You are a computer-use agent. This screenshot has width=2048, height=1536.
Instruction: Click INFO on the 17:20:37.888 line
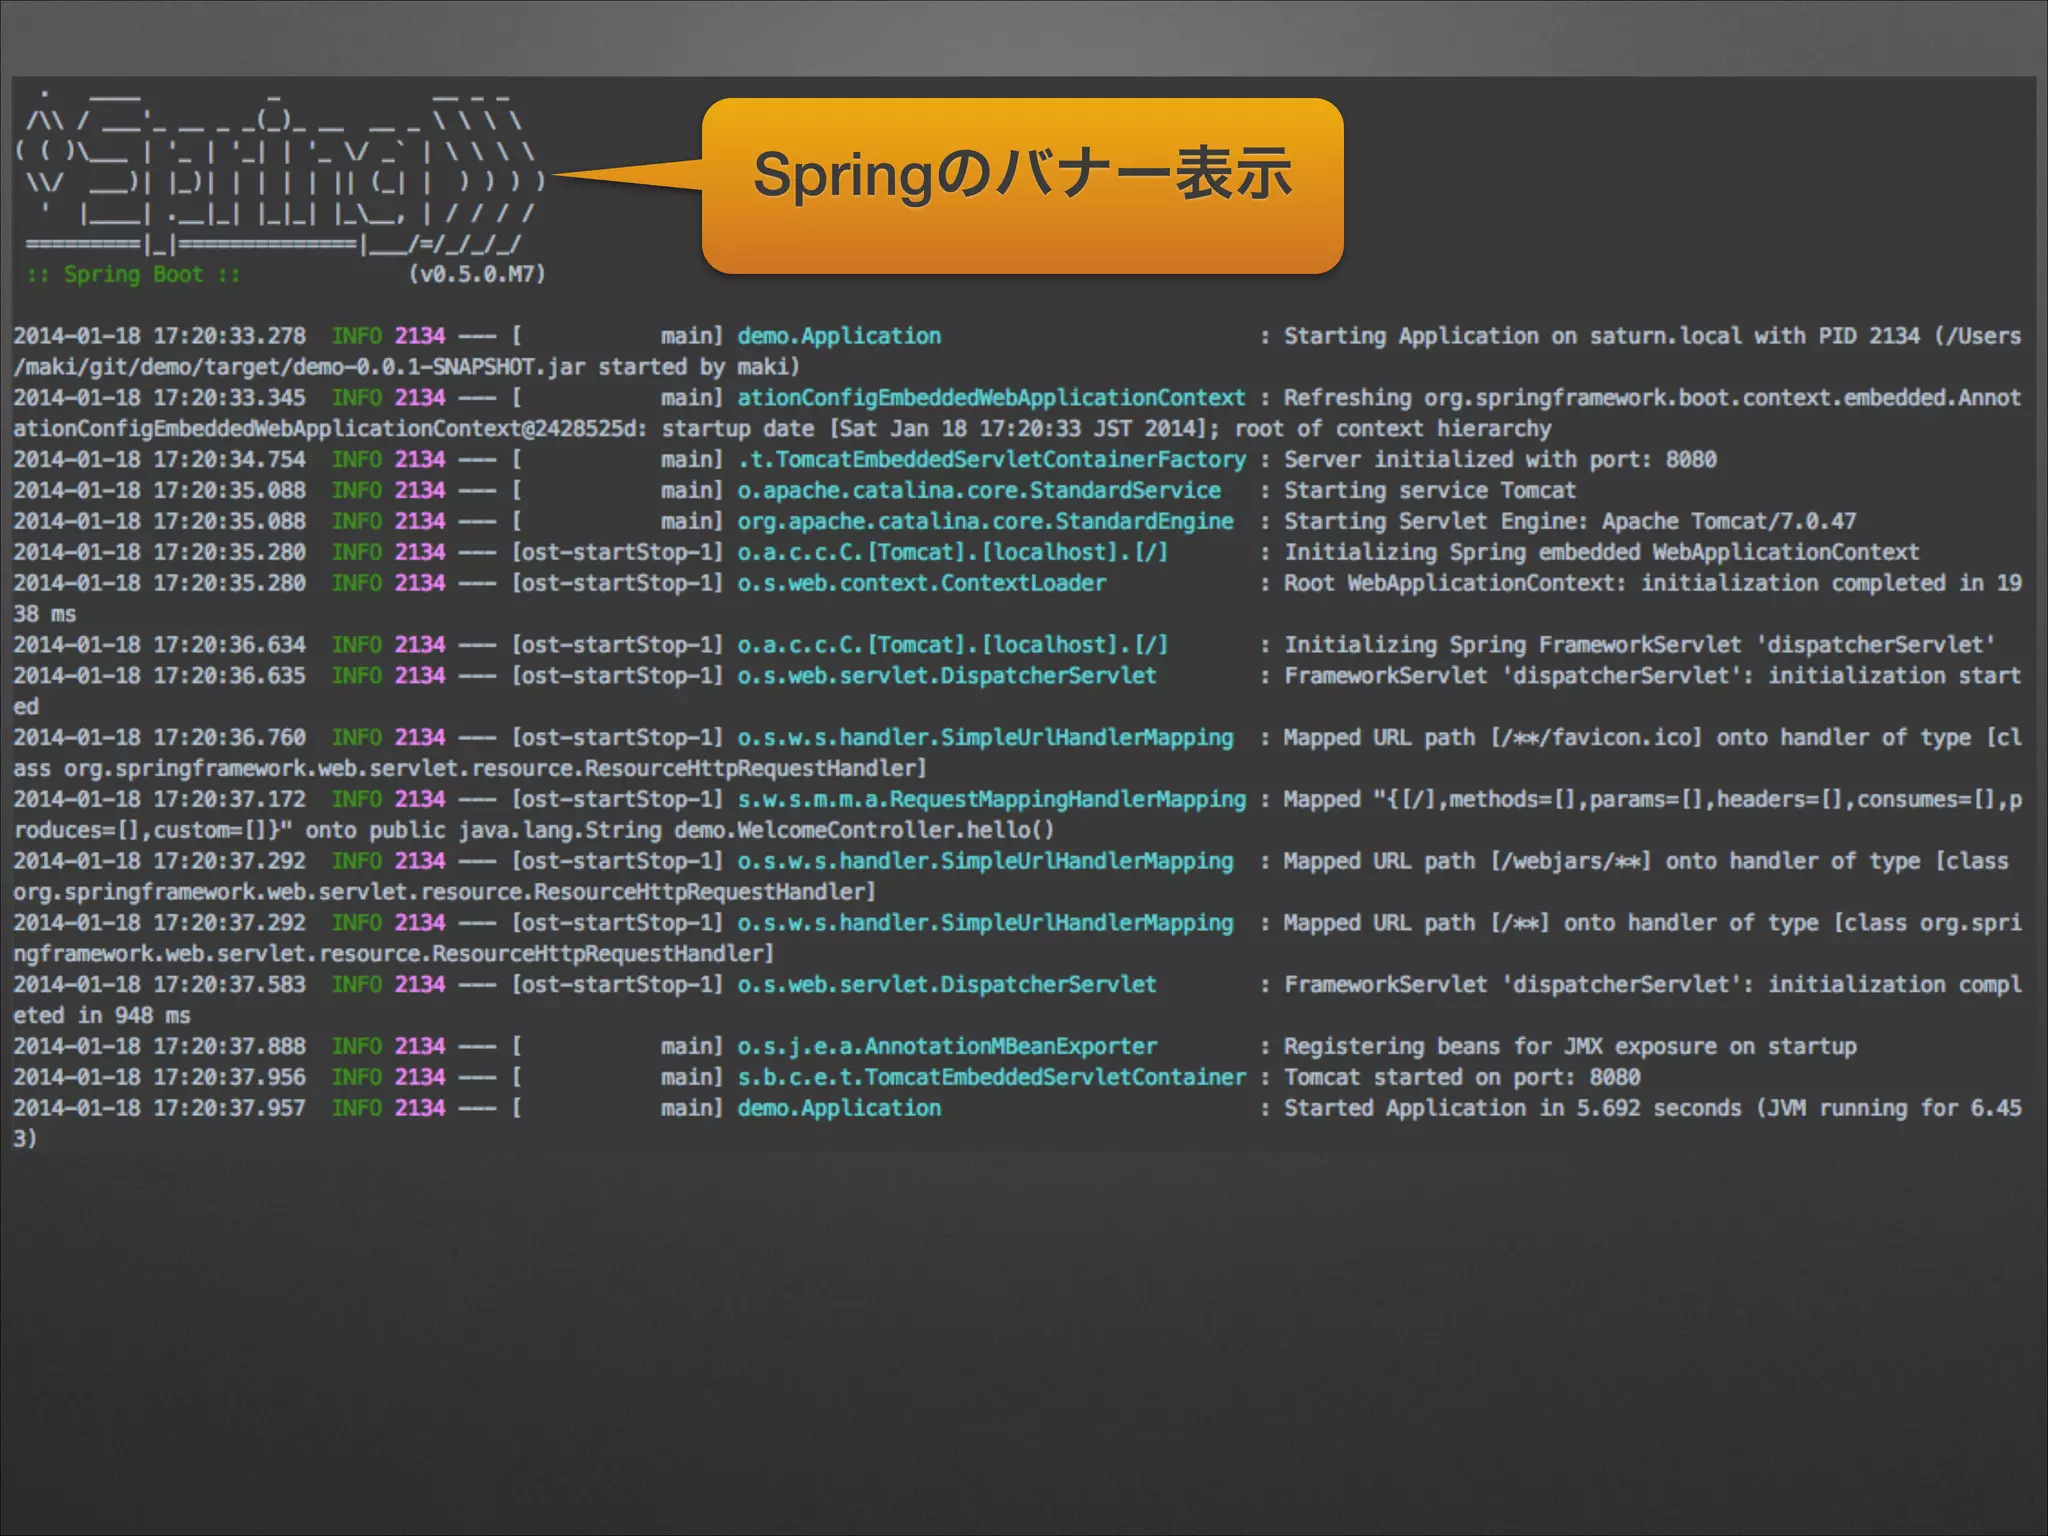(357, 1046)
